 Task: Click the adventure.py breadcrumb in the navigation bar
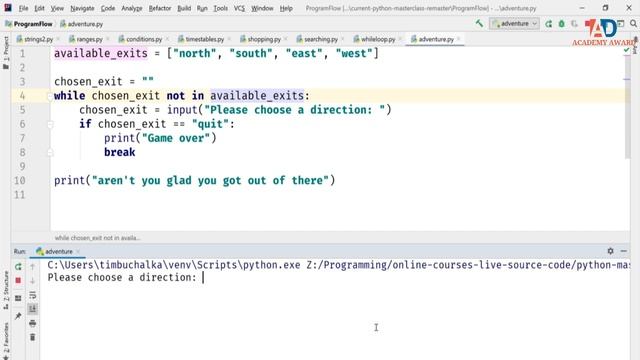tap(82, 24)
